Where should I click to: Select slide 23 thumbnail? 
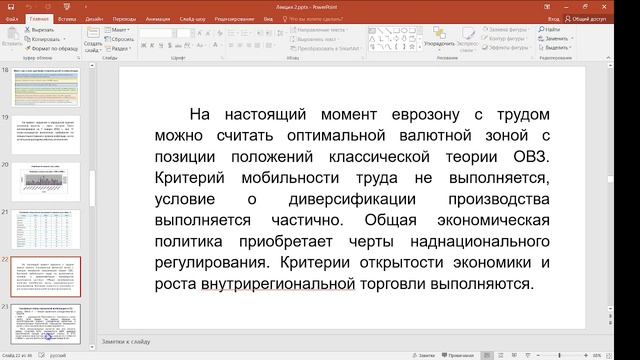tap(46, 324)
